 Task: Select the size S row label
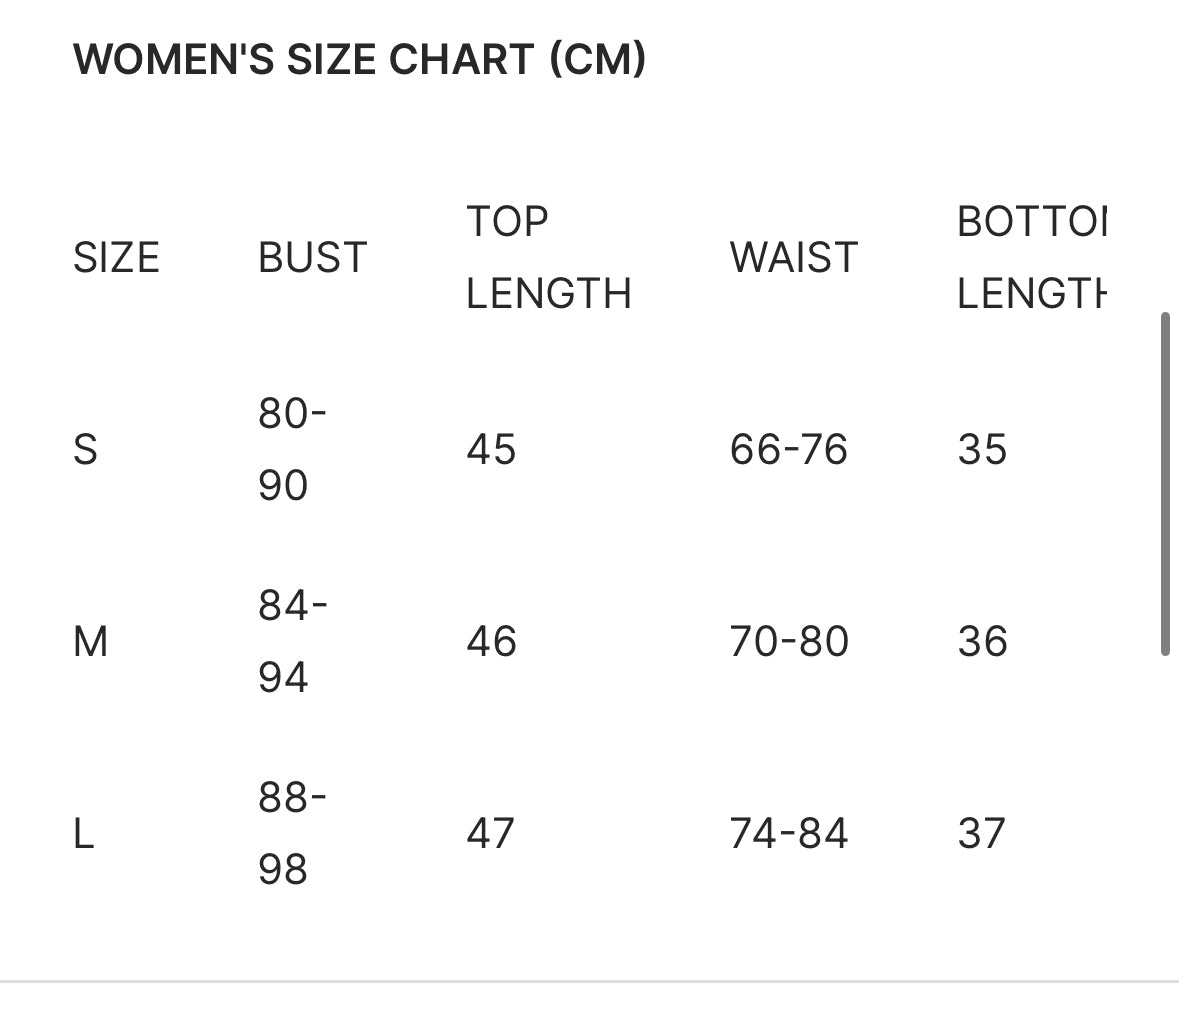pos(85,450)
